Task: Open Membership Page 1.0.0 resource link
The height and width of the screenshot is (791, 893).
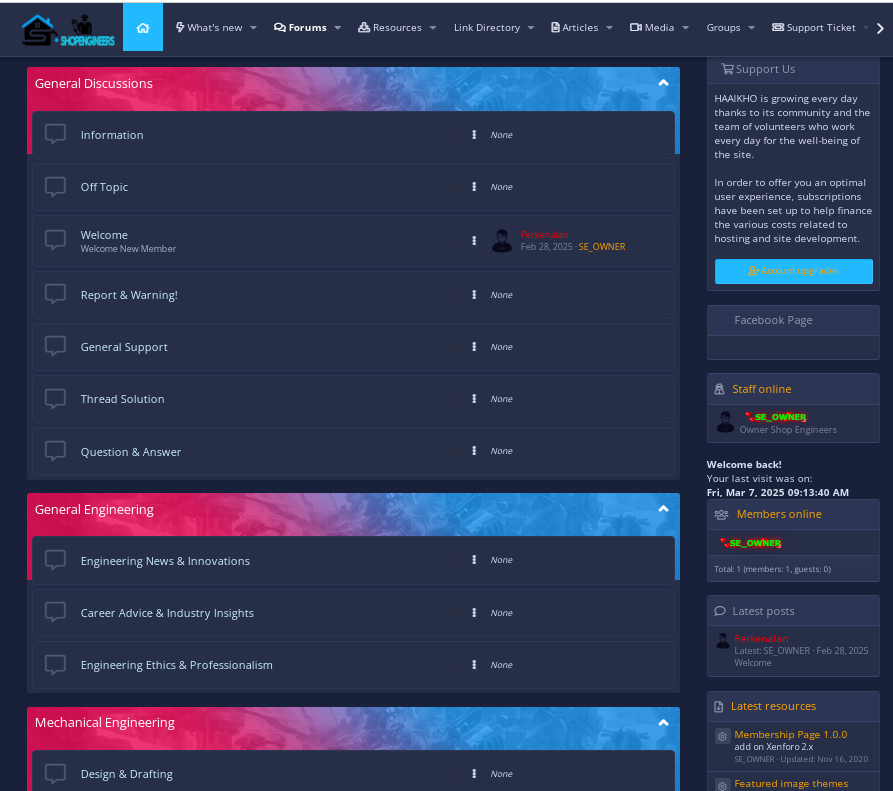Action: click(x=790, y=735)
